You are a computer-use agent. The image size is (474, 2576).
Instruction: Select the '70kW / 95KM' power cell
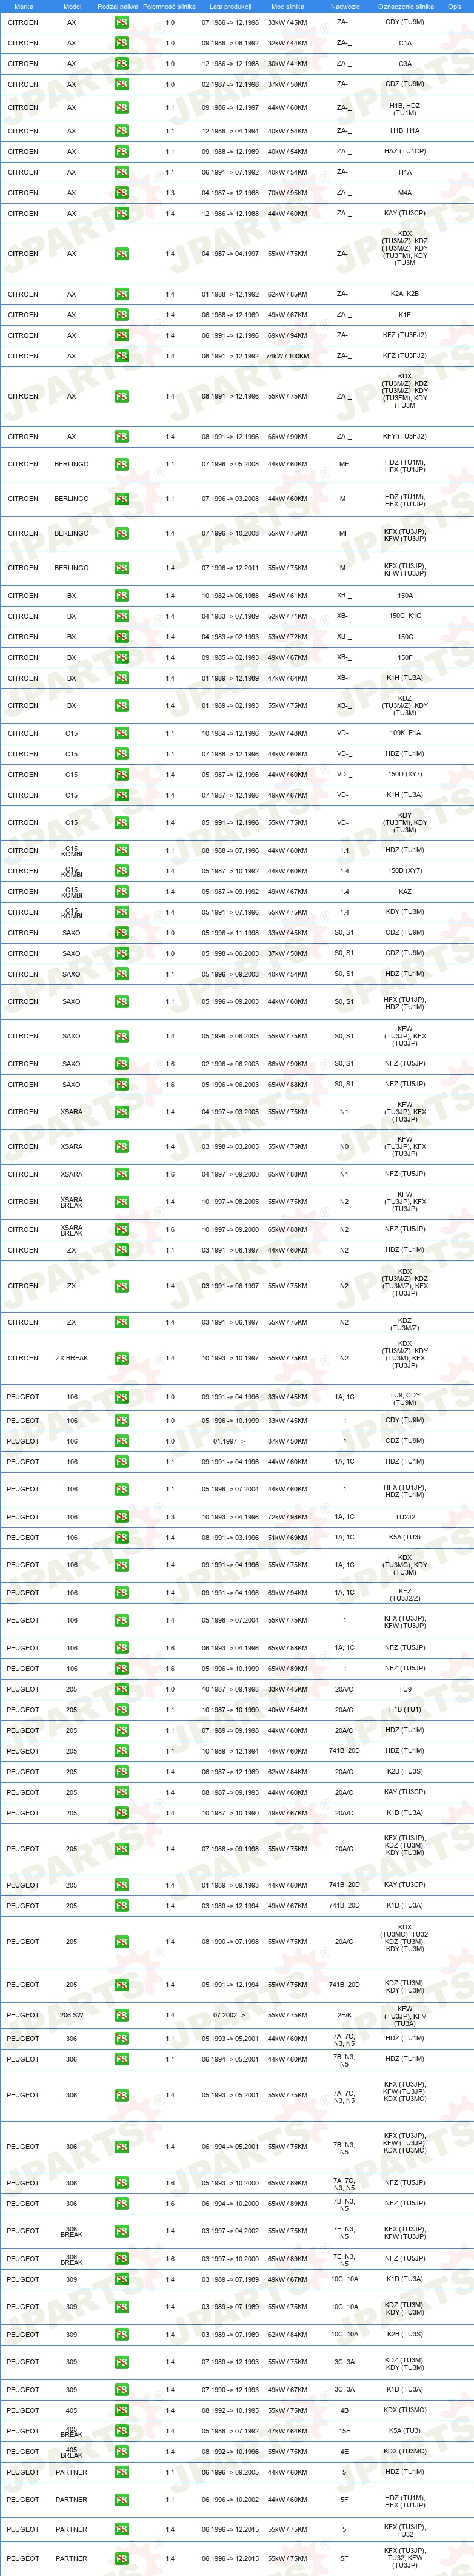pos(287,193)
